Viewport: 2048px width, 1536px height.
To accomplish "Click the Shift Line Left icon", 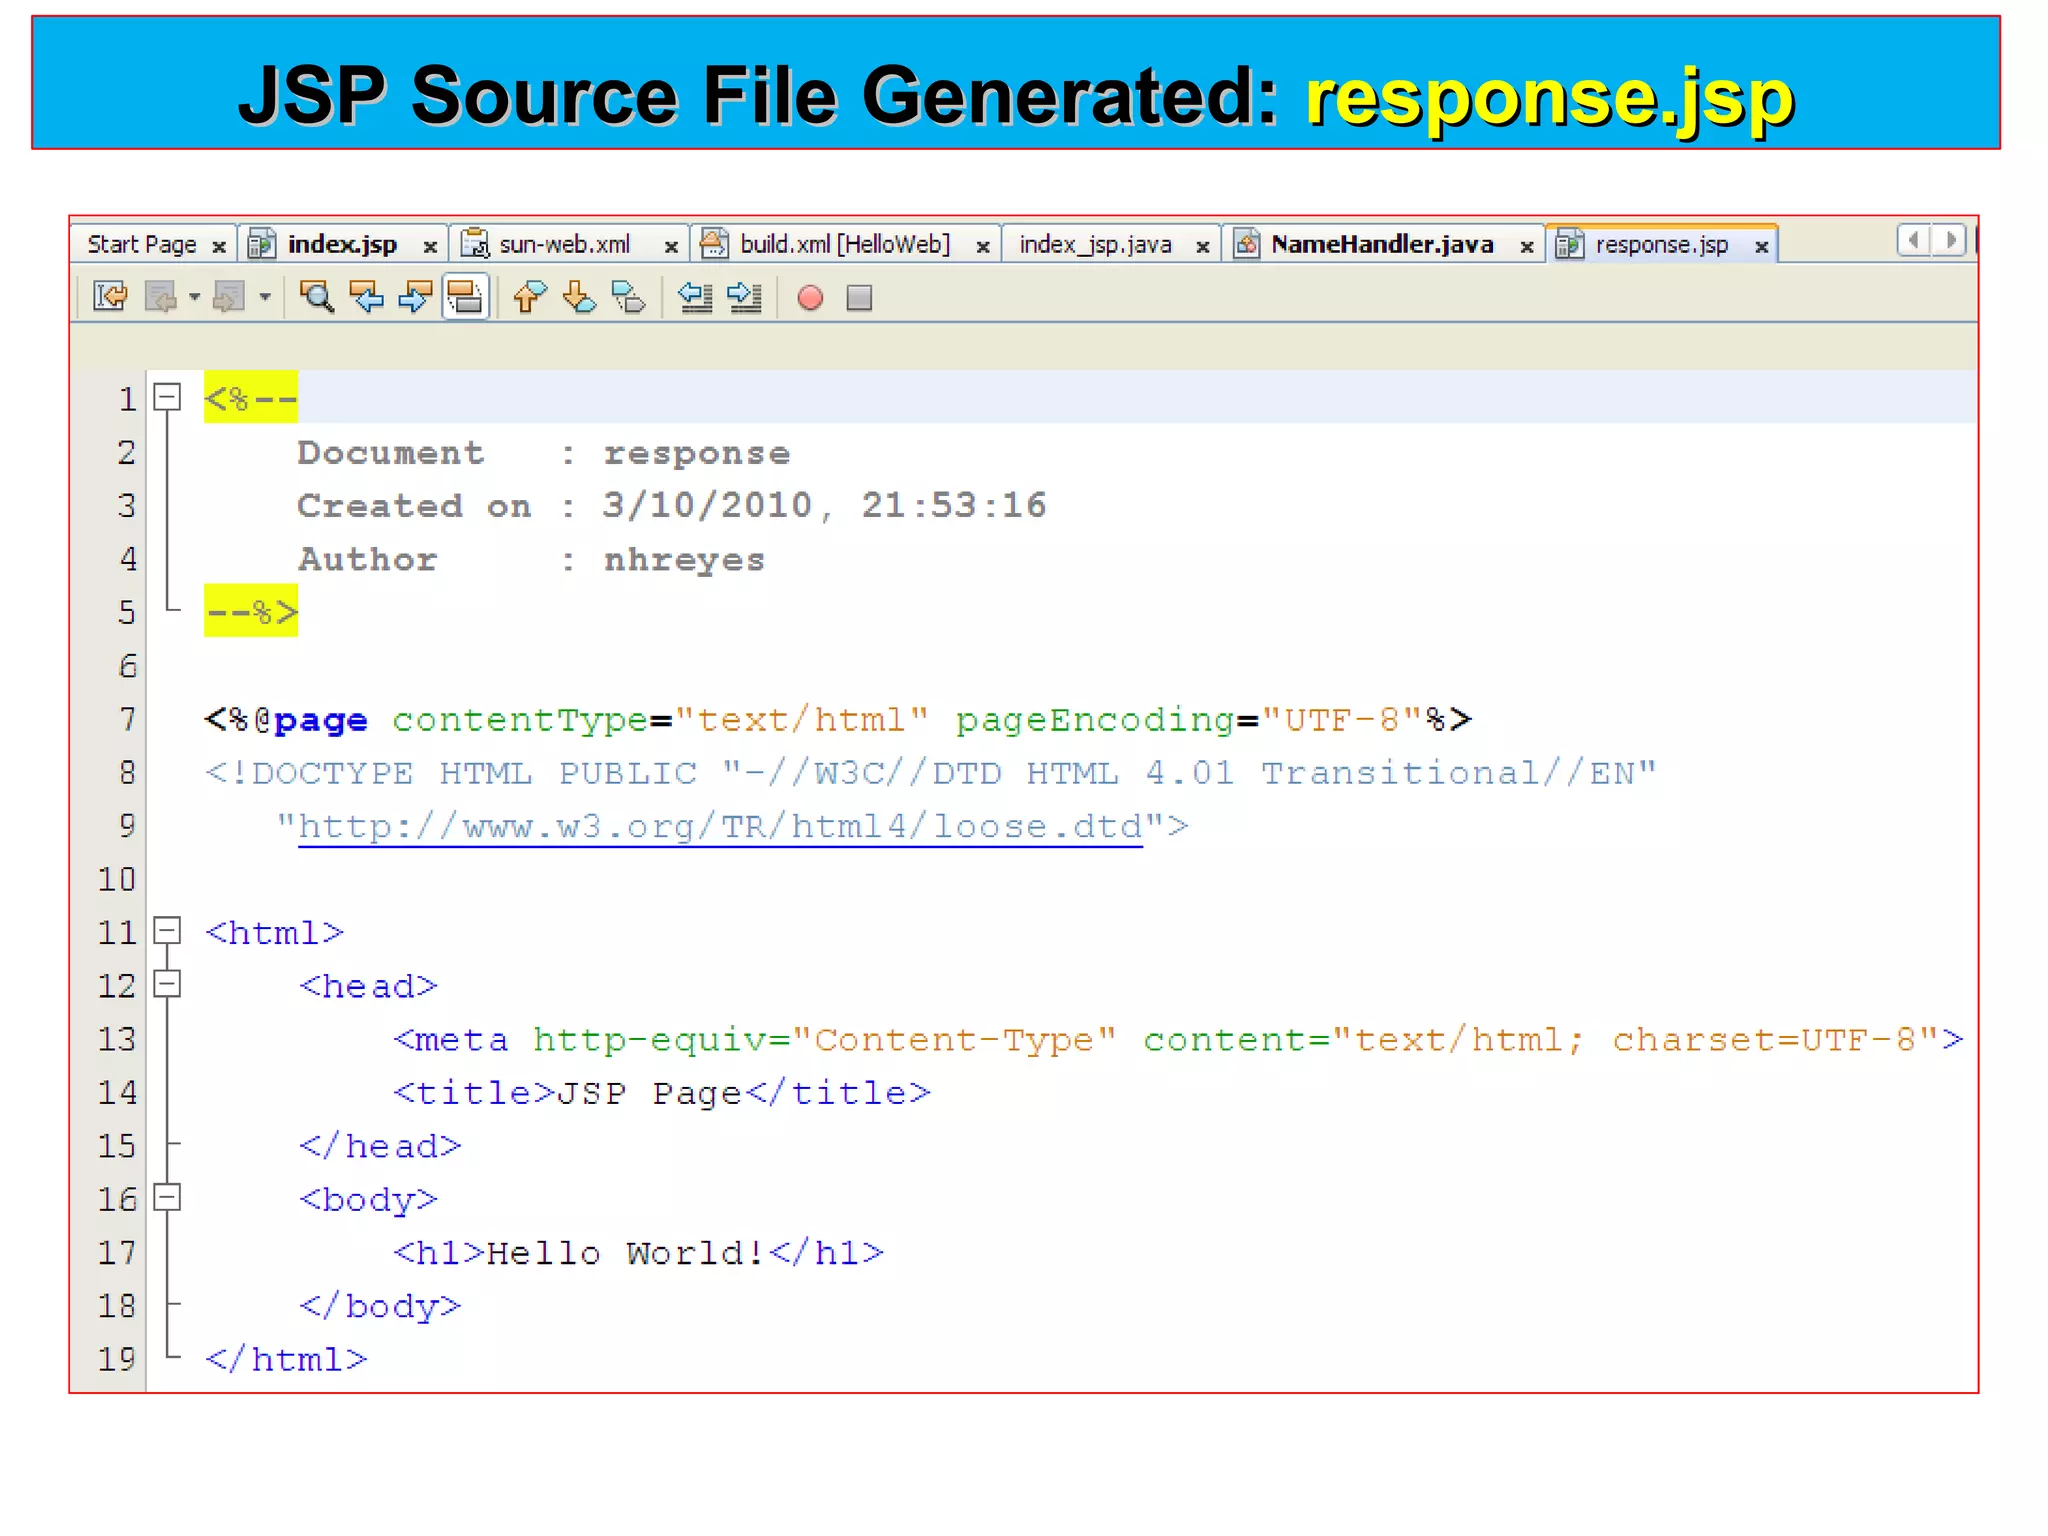I will [x=696, y=297].
